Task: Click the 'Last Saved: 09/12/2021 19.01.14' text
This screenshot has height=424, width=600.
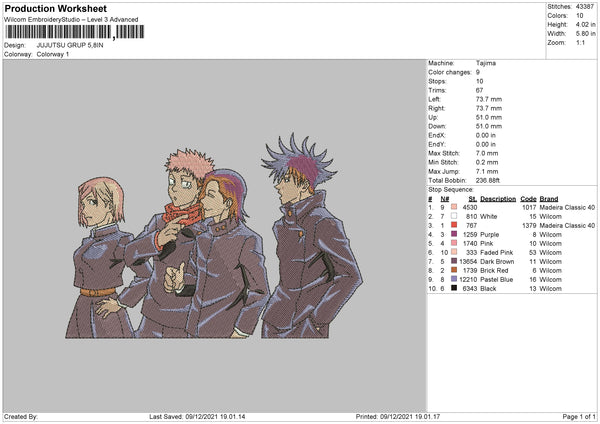Action: tap(197, 416)
